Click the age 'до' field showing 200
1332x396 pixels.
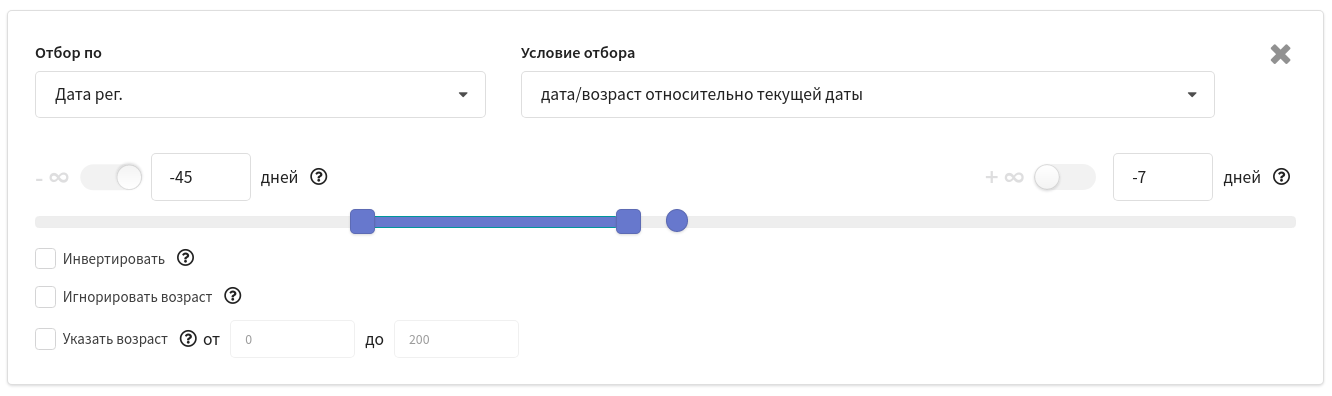(457, 339)
